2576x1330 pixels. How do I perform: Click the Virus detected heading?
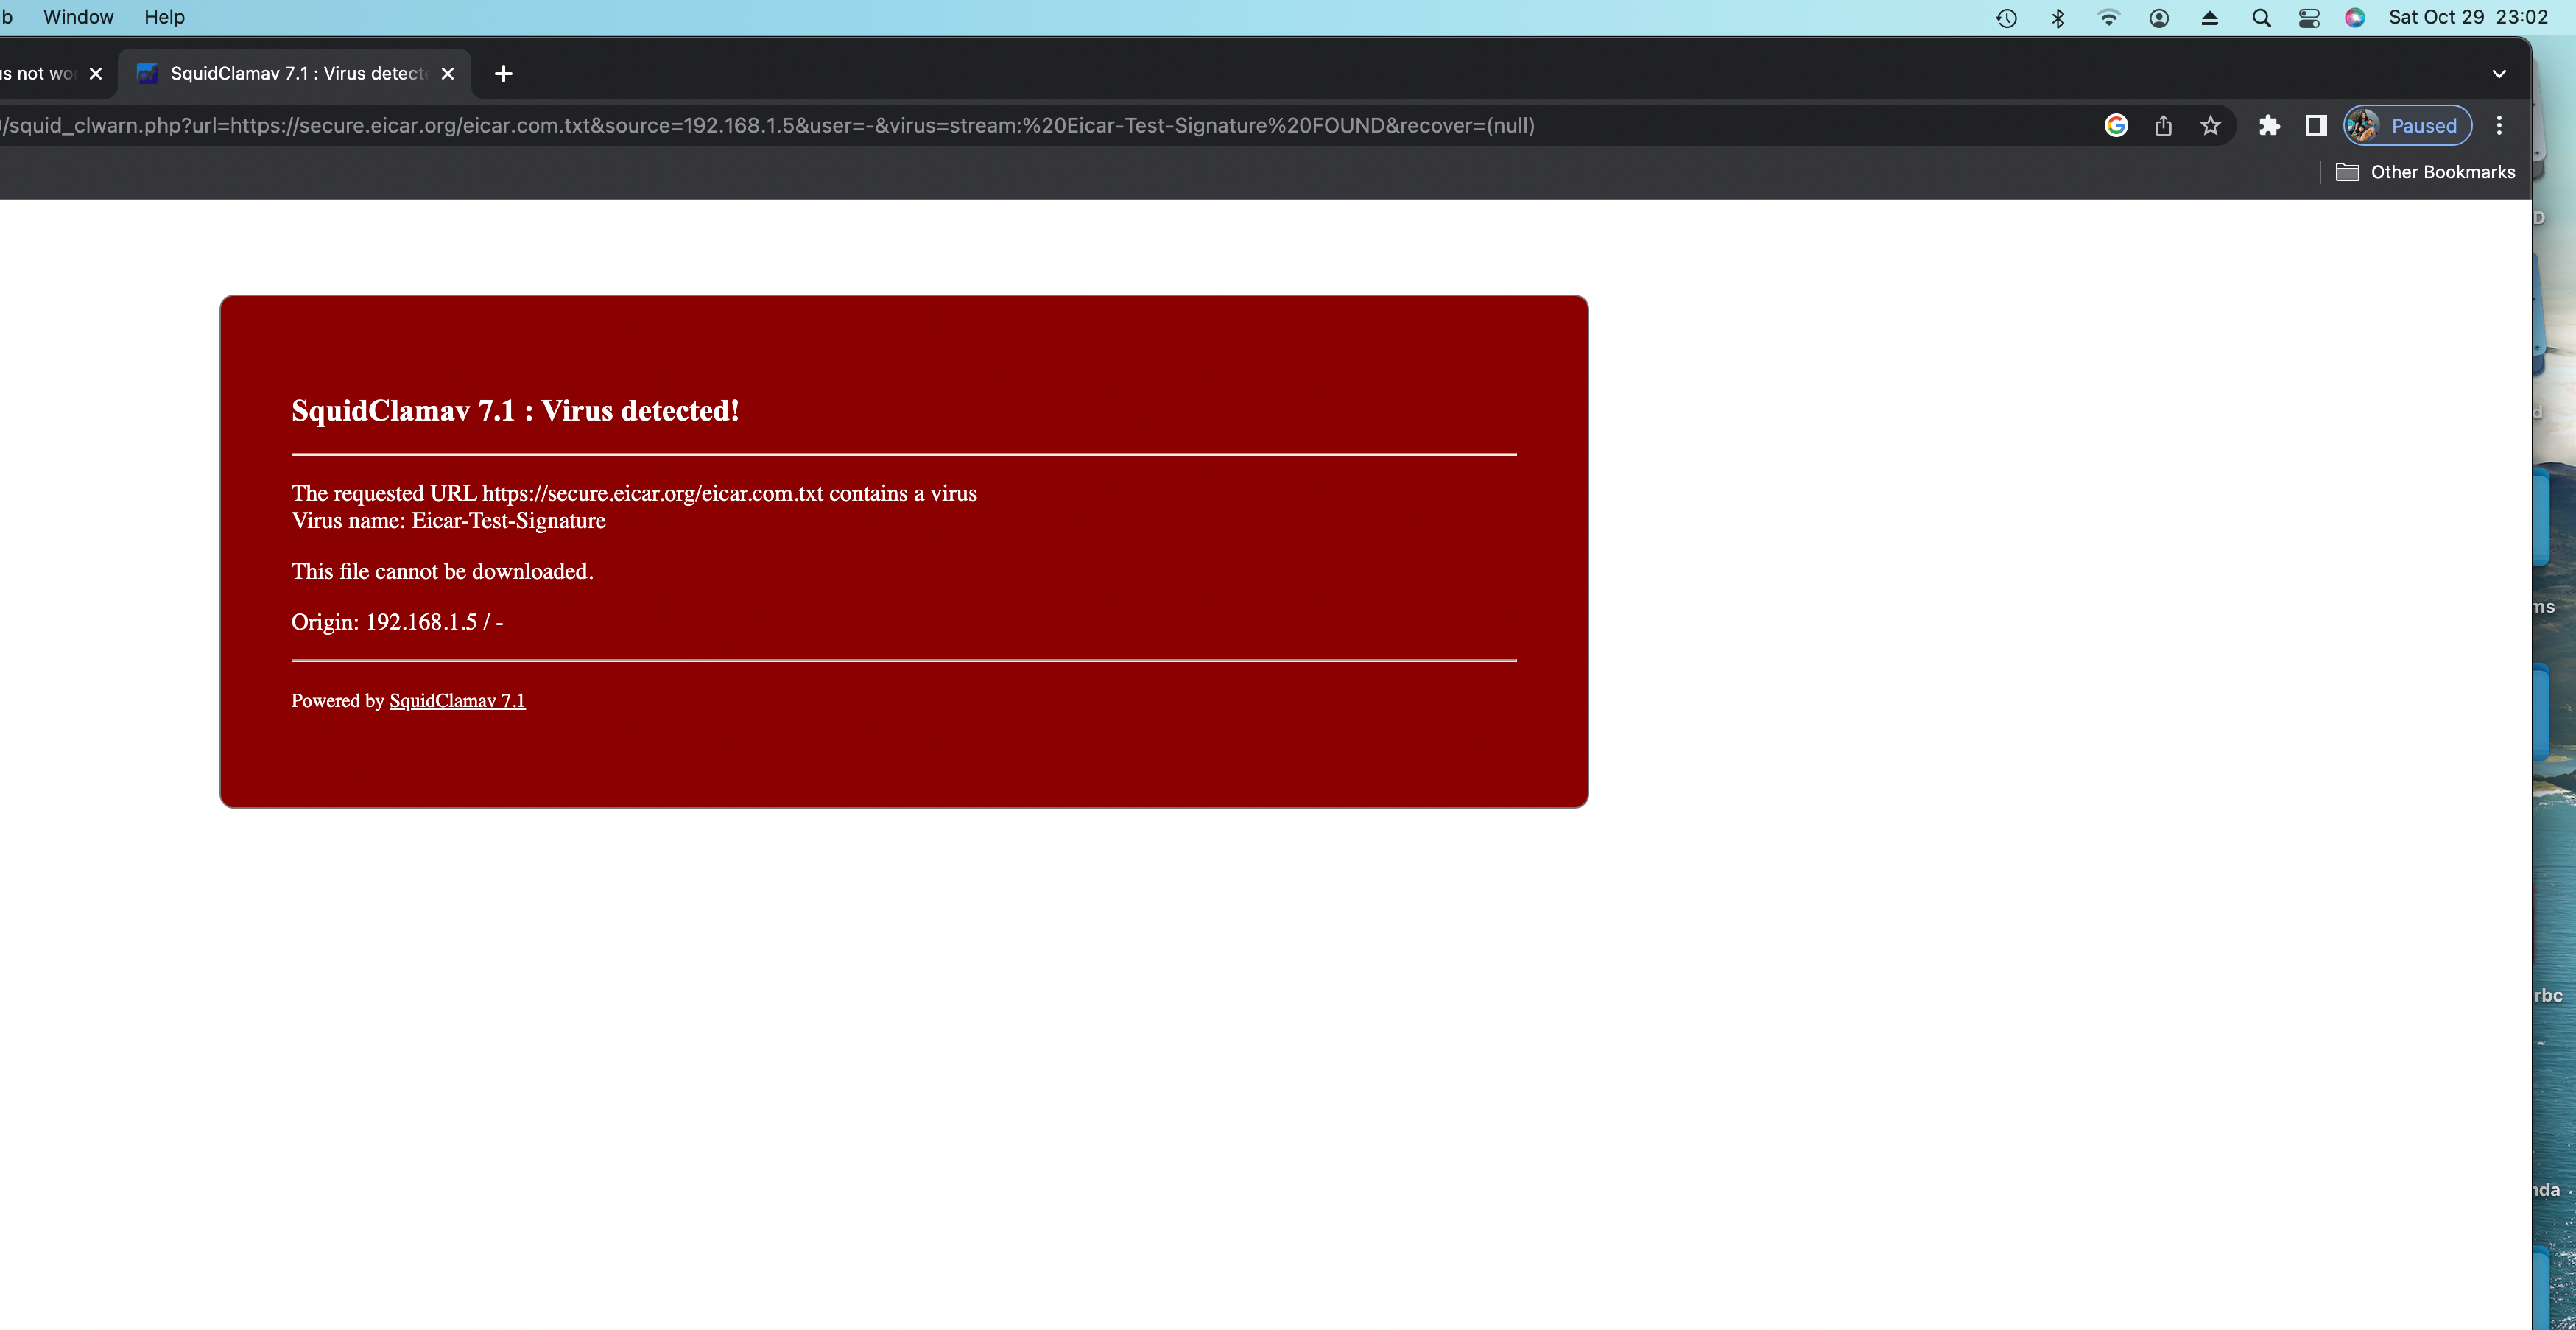(x=515, y=411)
